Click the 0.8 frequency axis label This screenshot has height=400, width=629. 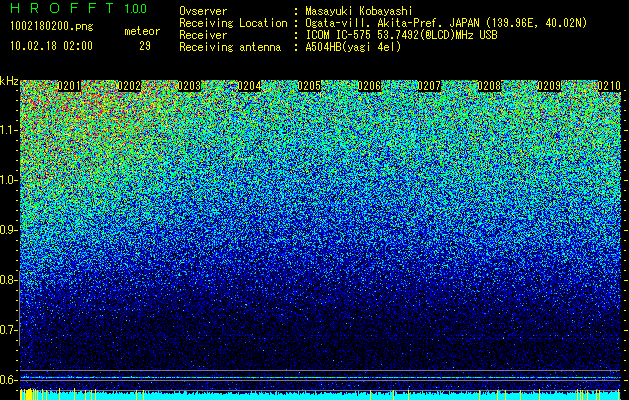(x=8, y=280)
